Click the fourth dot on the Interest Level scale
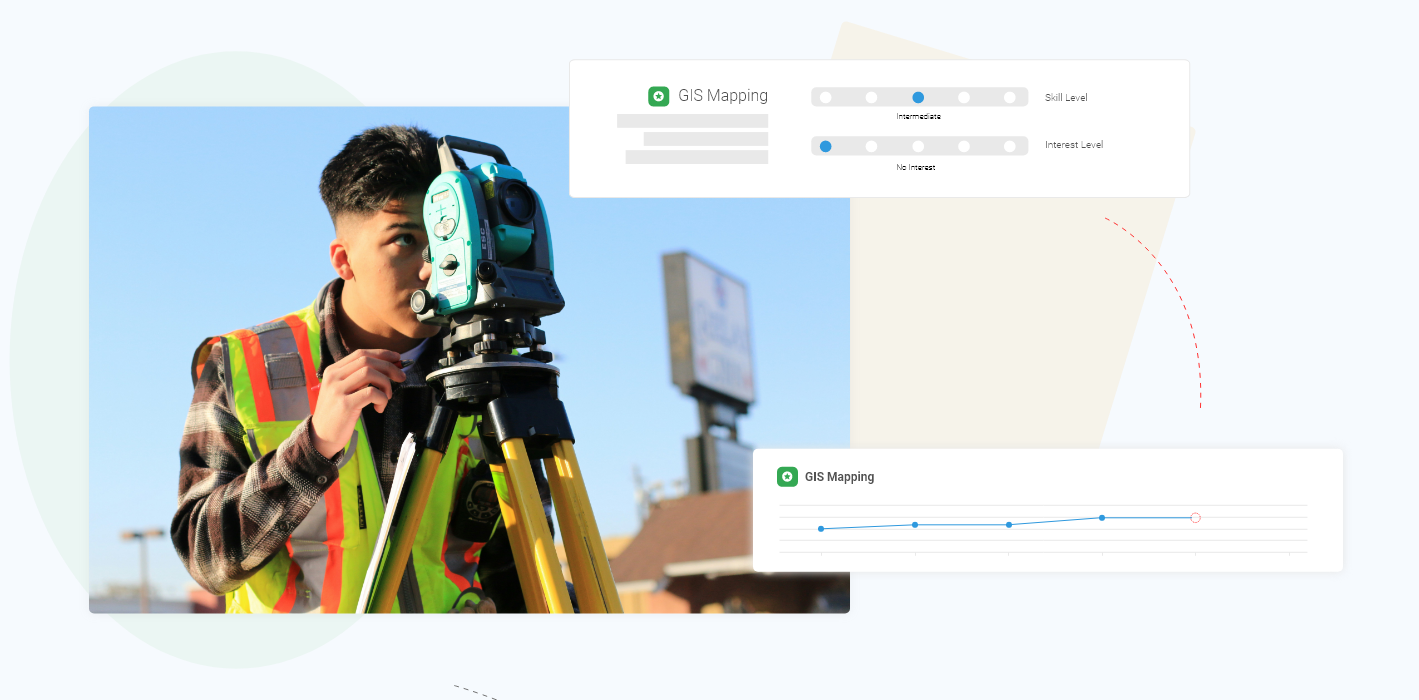This screenshot has height=700, width=1419. tap(964, 145)
